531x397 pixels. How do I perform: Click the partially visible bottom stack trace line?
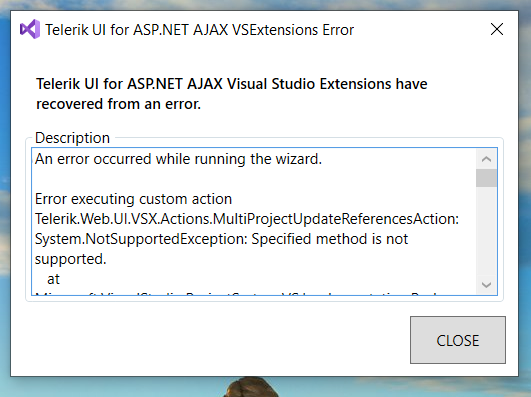click(x=237, y=293)
